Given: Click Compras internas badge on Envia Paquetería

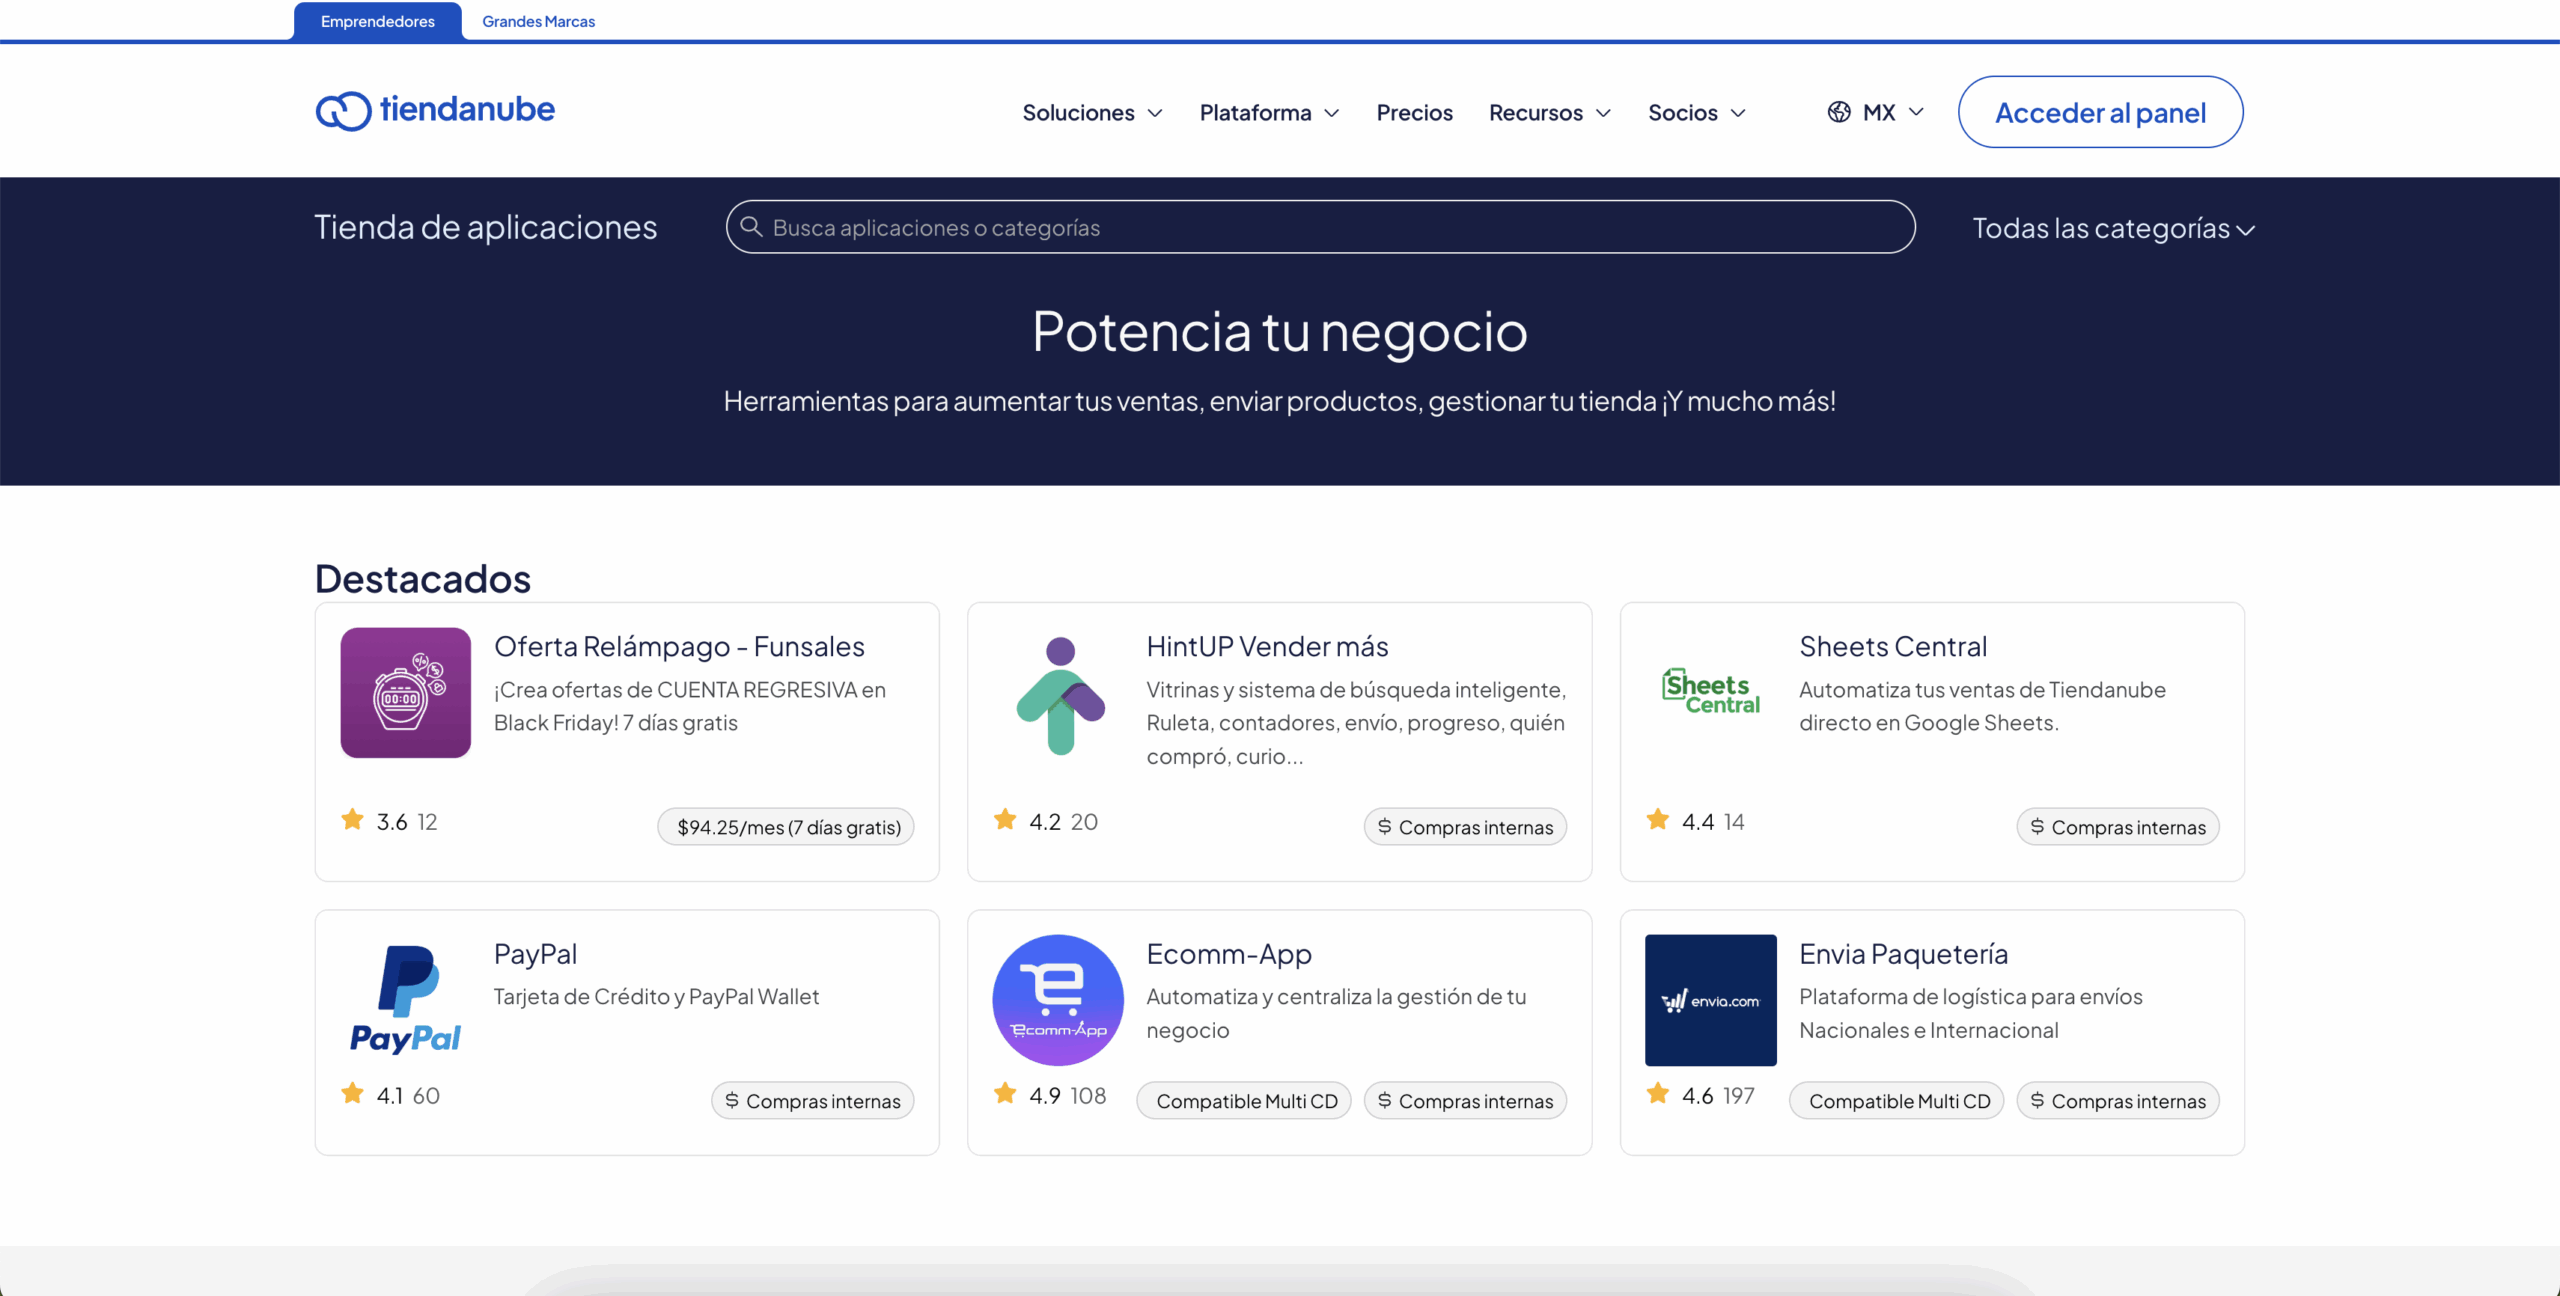Looking at the screenshot, I should (2118, 1101).
